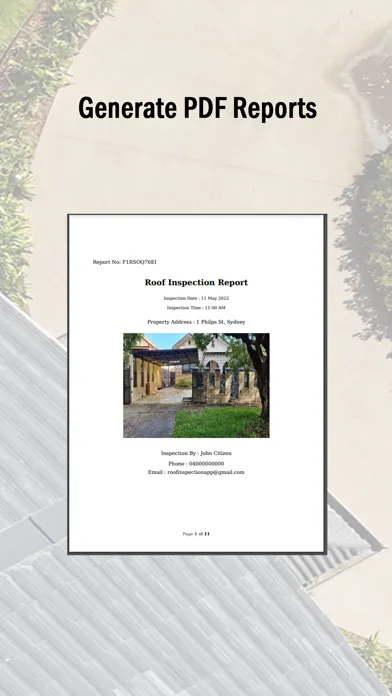Click 'Inspection Time : 11:00 AM' line

coord(196,308)
